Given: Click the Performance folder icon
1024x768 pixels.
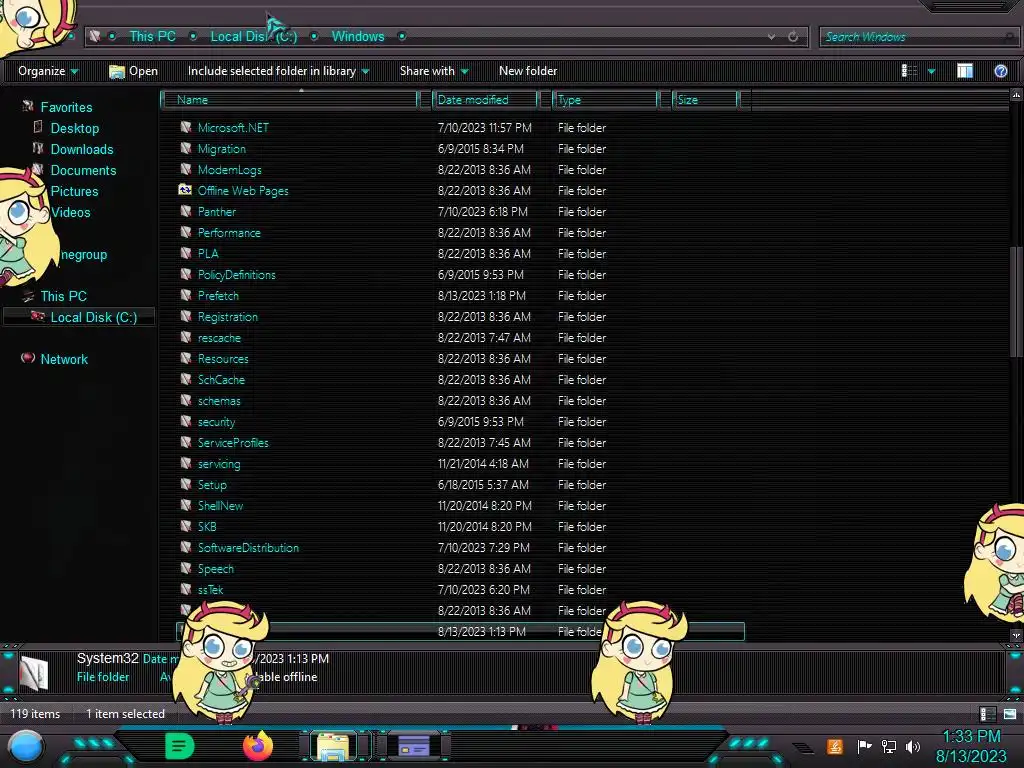Looking at the screenshot, I should (185, 232).
